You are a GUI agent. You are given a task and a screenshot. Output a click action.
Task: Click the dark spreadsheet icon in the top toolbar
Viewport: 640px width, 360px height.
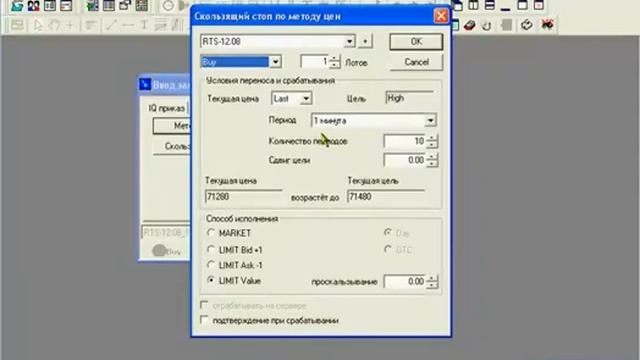(x=142, y=6)
